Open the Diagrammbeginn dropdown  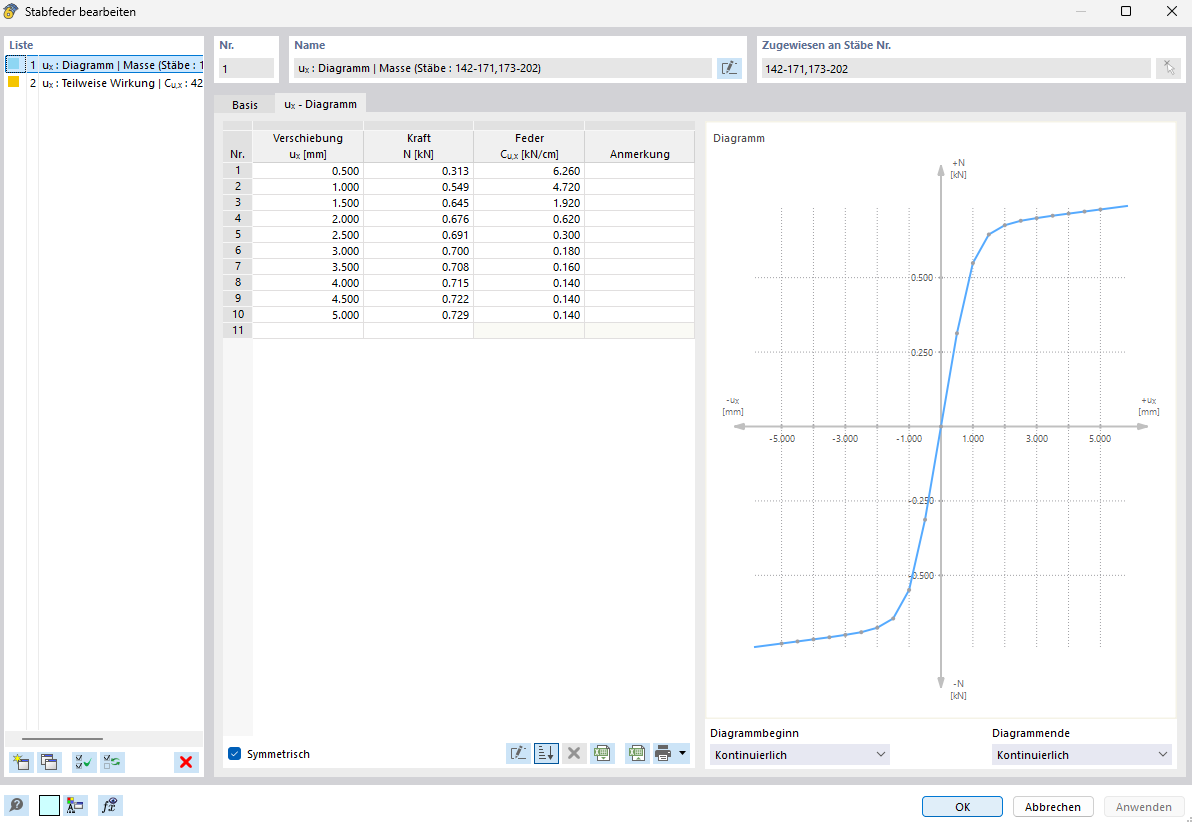pyautogui.click(x=799, y=755)
